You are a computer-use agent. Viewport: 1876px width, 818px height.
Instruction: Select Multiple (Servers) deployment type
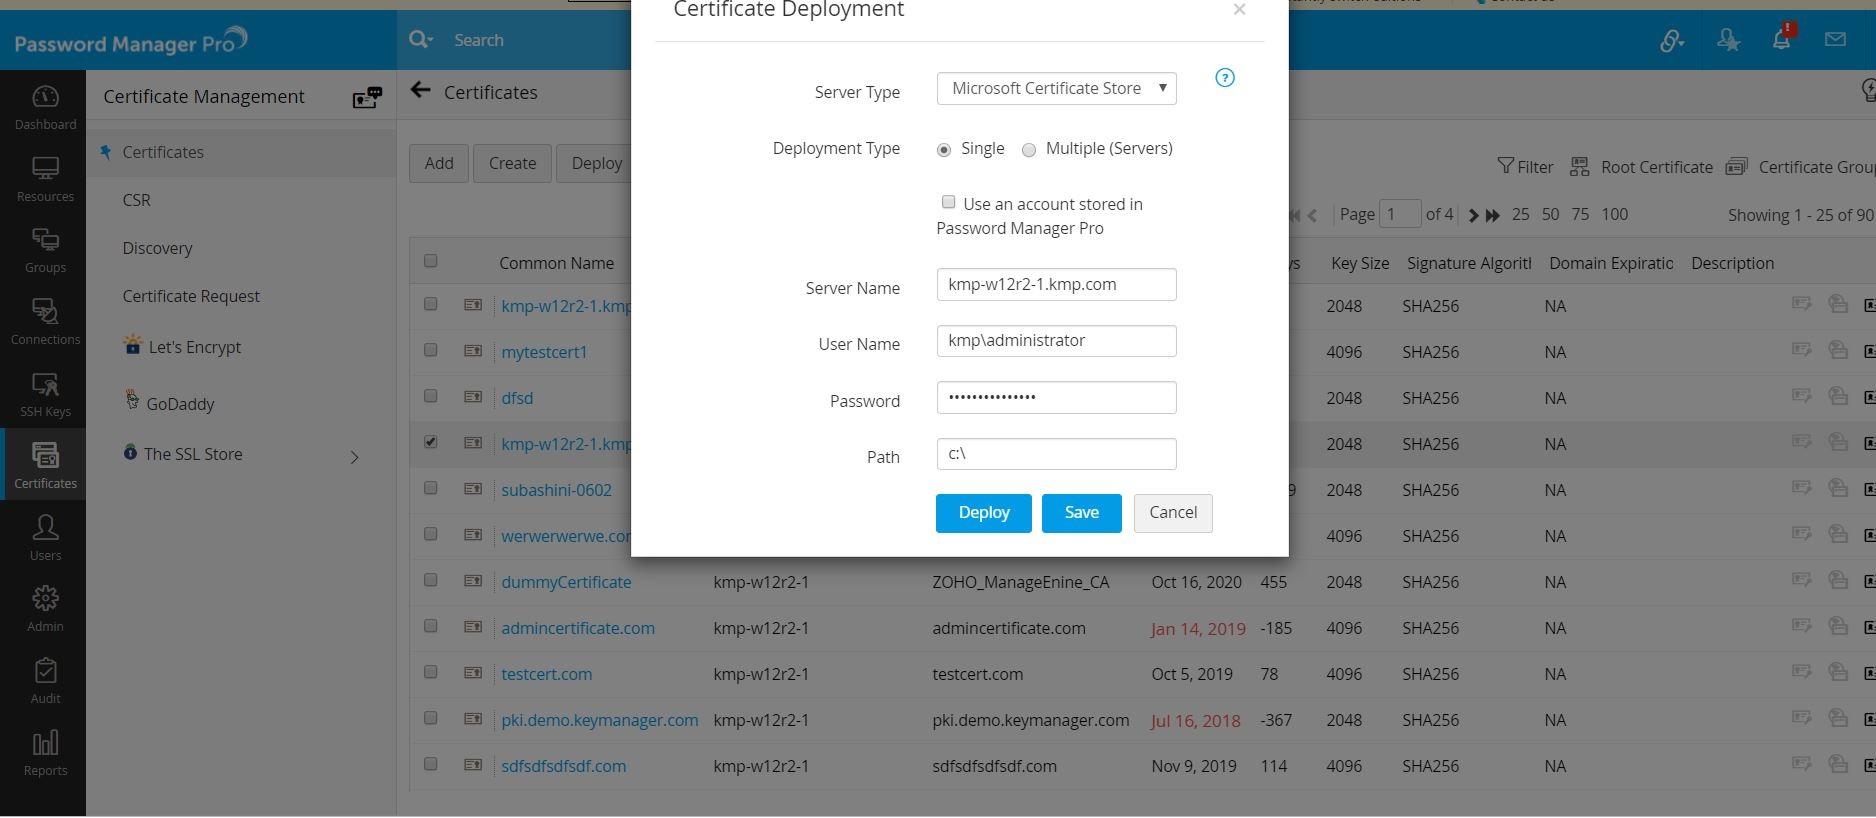(x=1028, y=150)
